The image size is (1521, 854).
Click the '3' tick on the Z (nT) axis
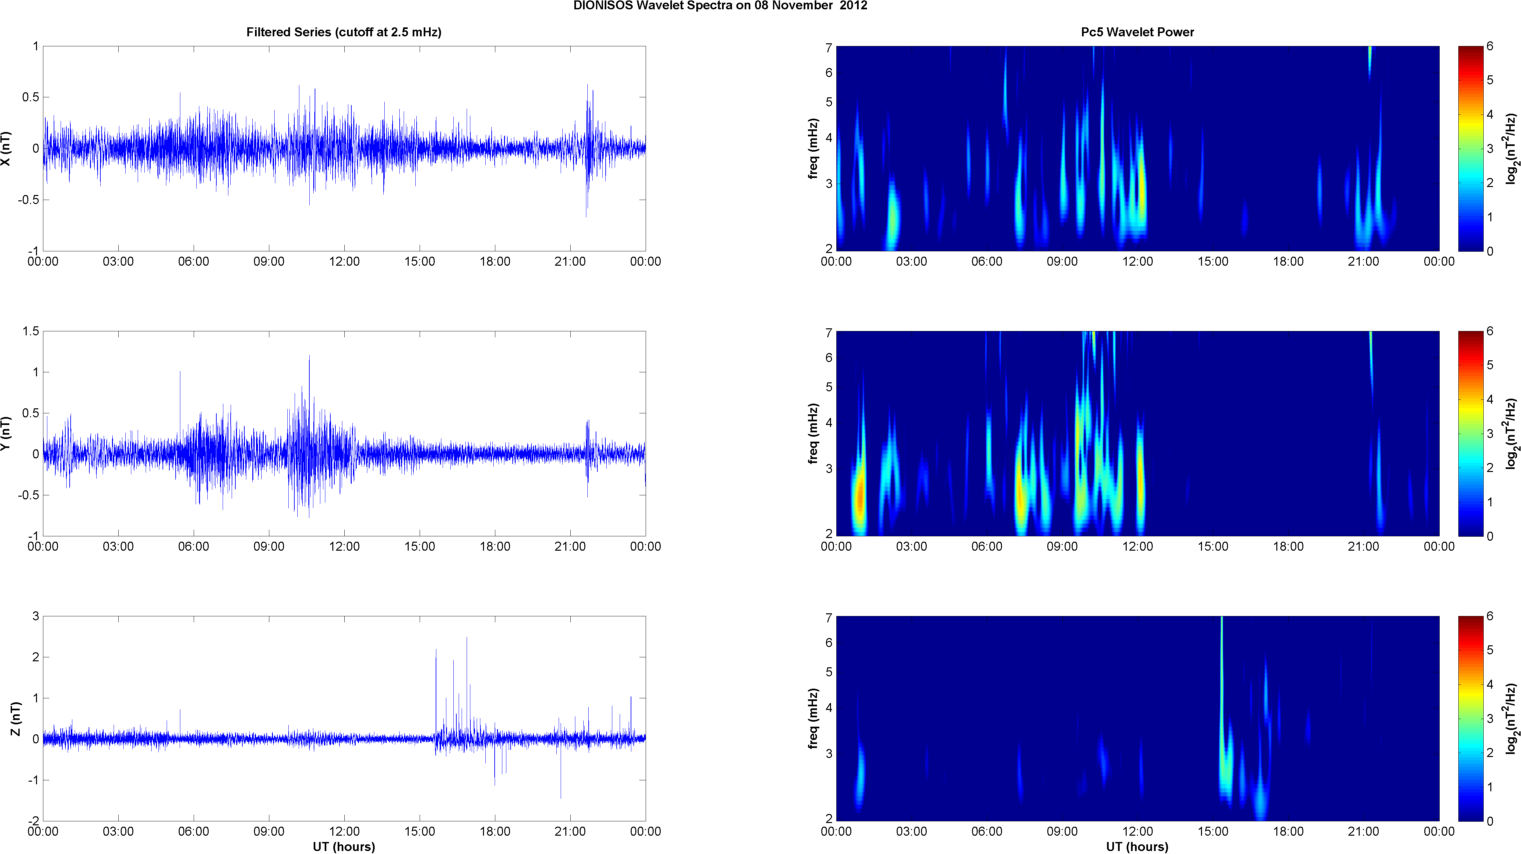click(x=36, y=616)
